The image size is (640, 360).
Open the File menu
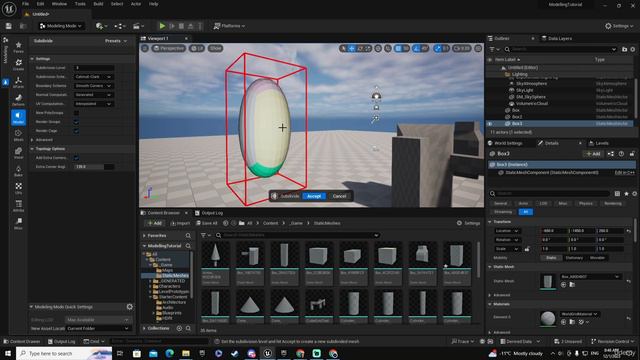pyautogui.click(x=25, y=4)
